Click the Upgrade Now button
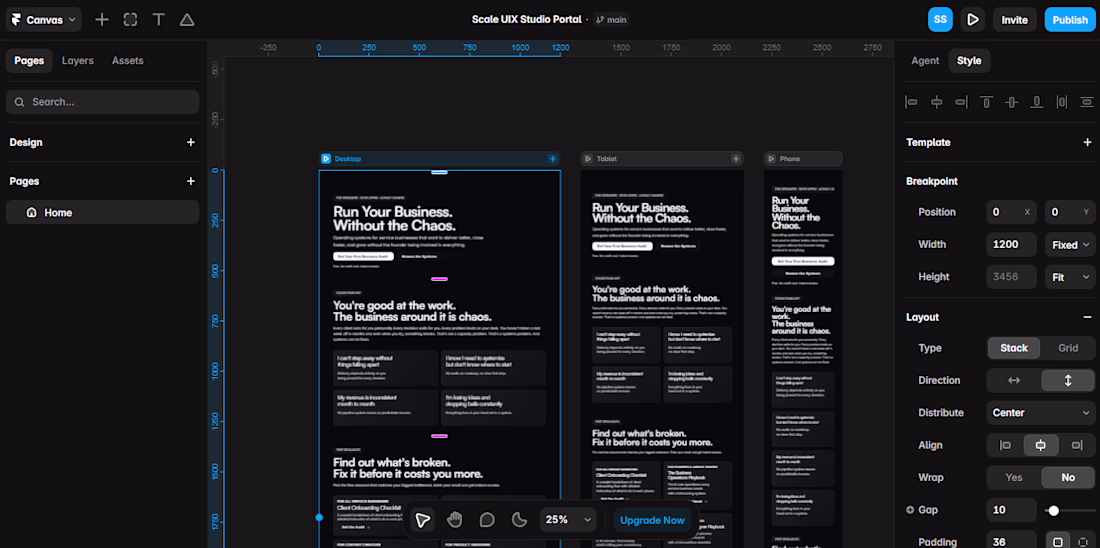Viewport: 1100px width, 548px height. (652, 520)
